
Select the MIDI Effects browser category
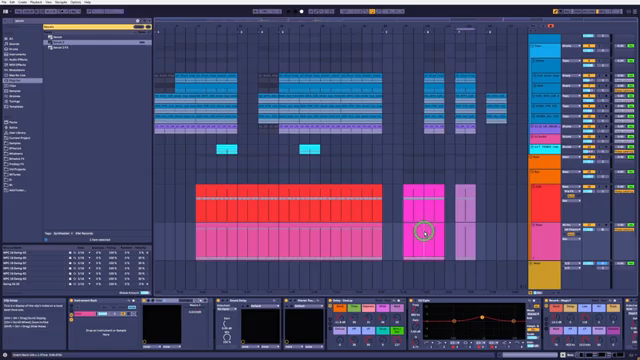click(x=18, y=65)
